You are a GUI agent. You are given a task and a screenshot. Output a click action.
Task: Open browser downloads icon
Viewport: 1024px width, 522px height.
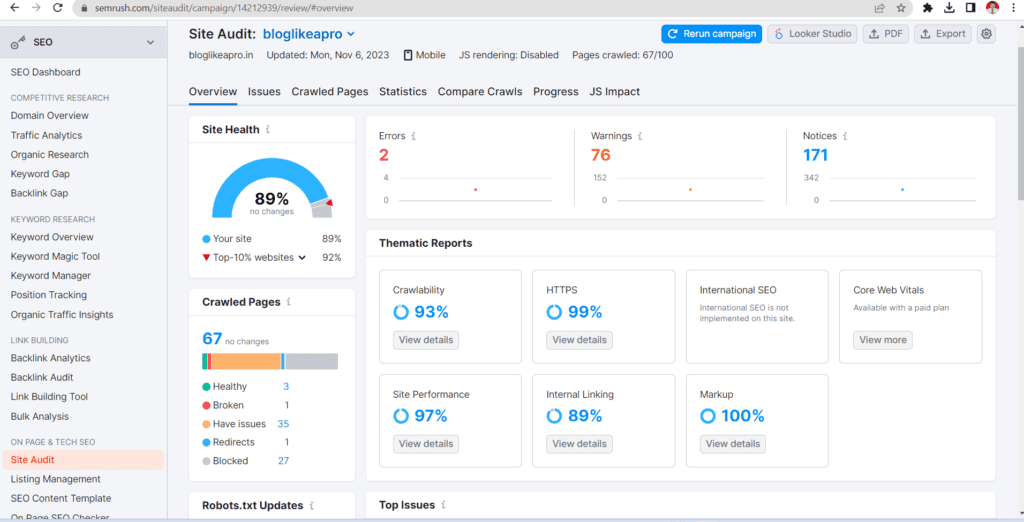click(949, 8)
